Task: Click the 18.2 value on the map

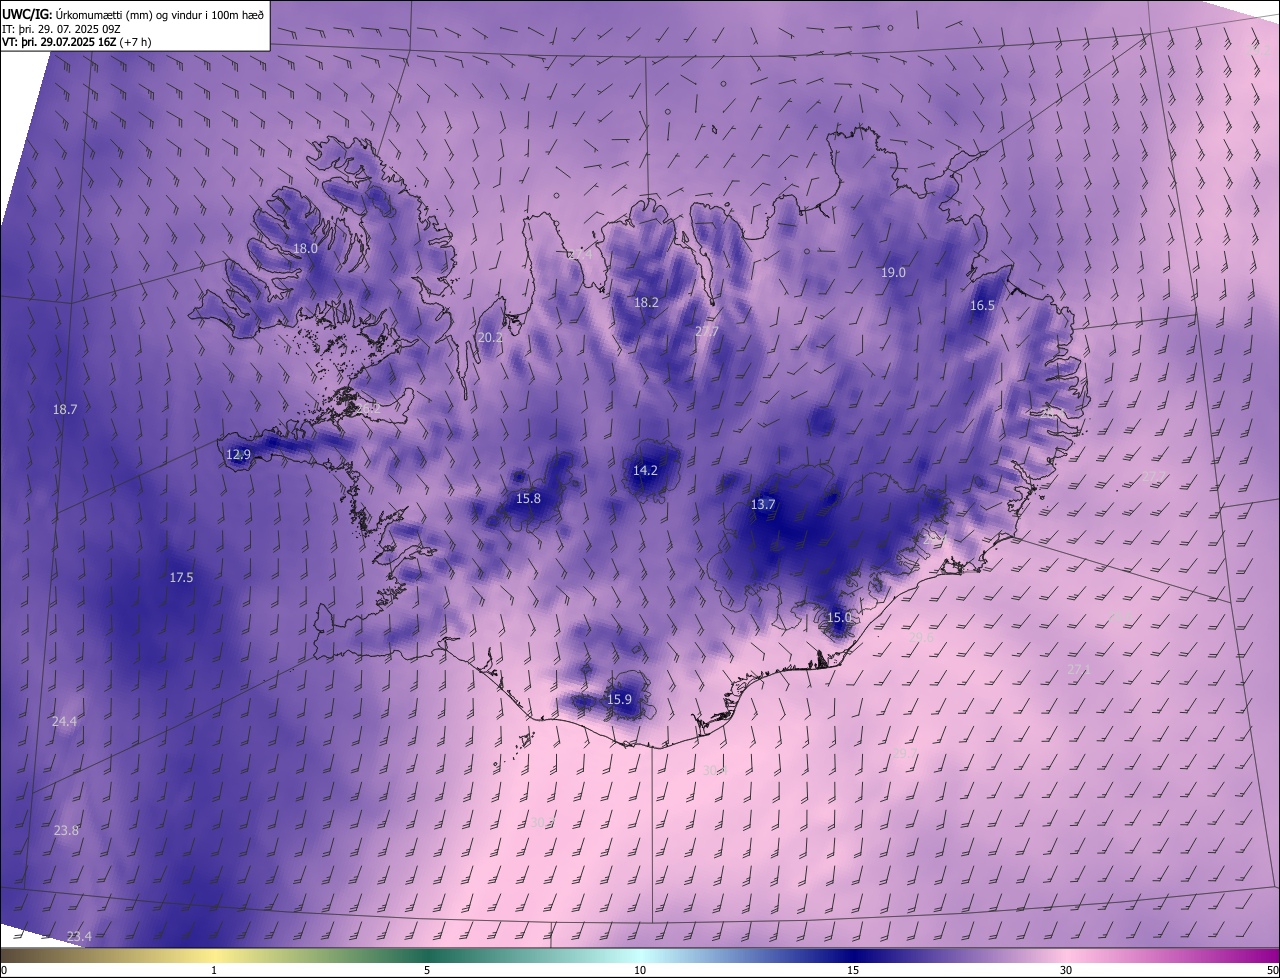Action: point(646,302)
